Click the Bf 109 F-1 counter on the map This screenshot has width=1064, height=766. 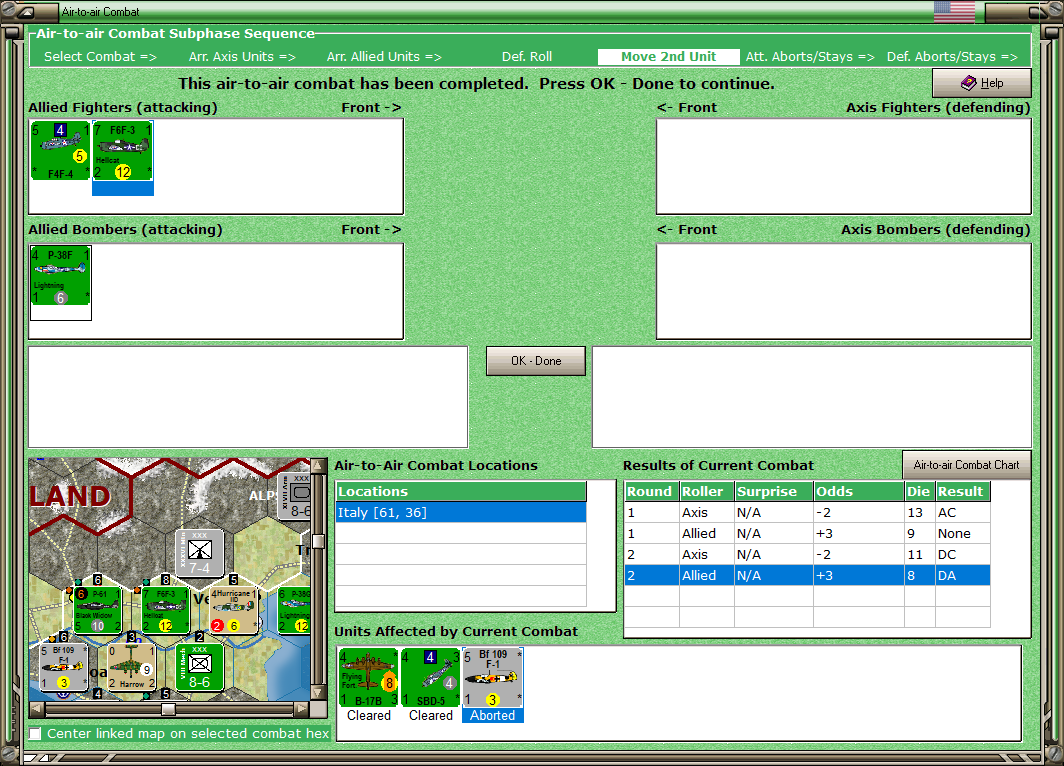64,667
